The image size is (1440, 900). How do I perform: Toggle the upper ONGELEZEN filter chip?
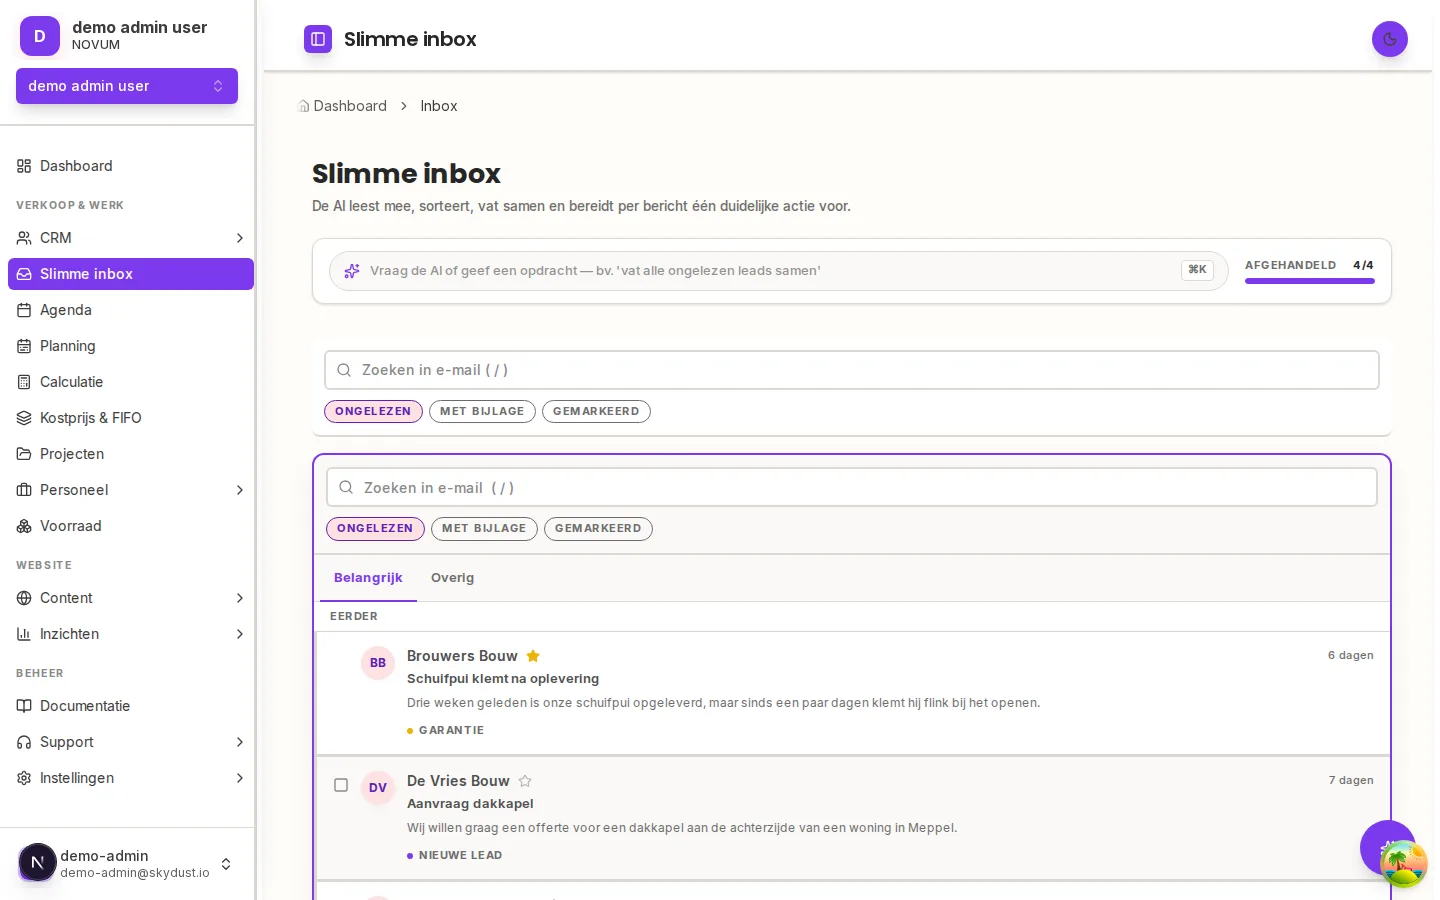tap(373, 411)
